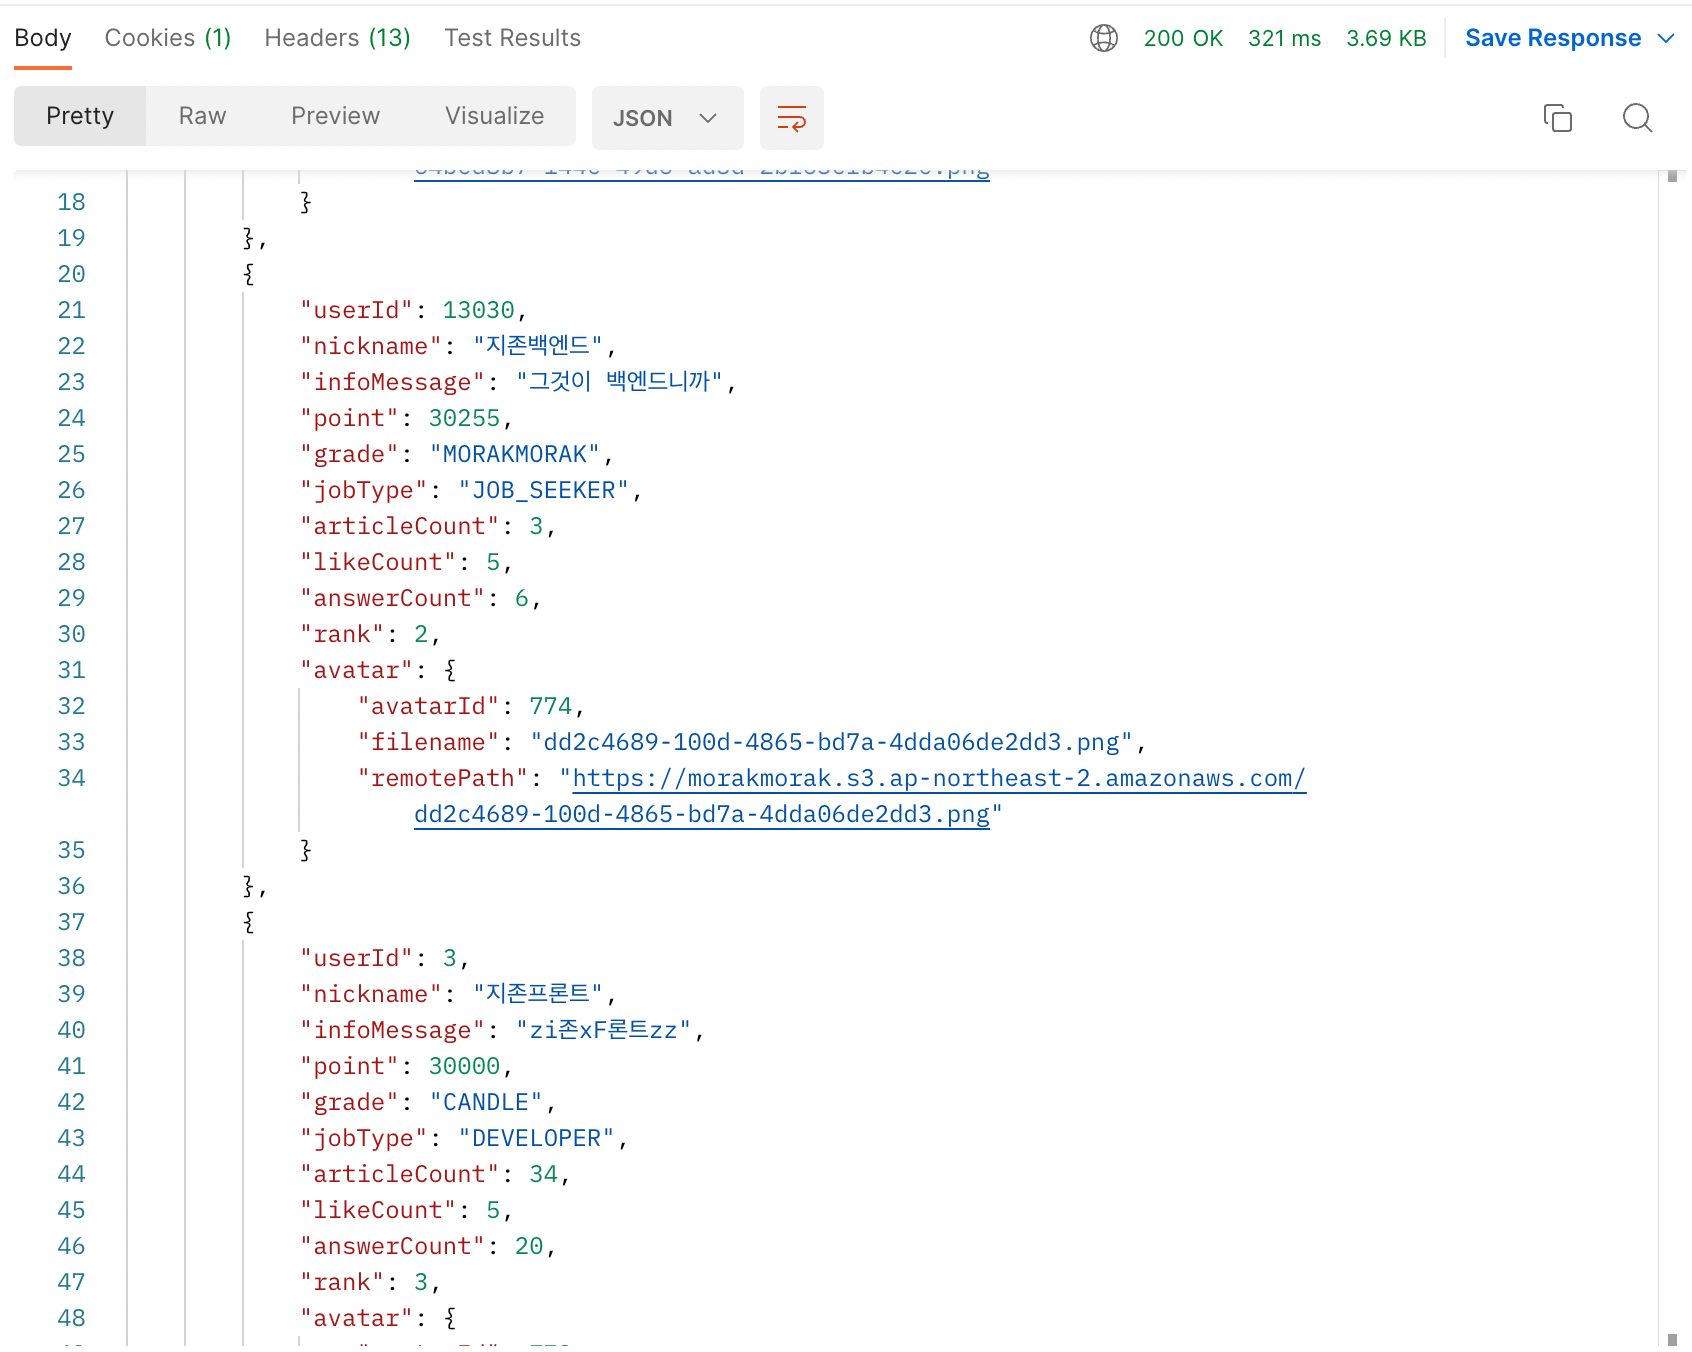Open the Cookies (1) tab
This screenshot has width=1692, height=1352.
tap(168, 38)
